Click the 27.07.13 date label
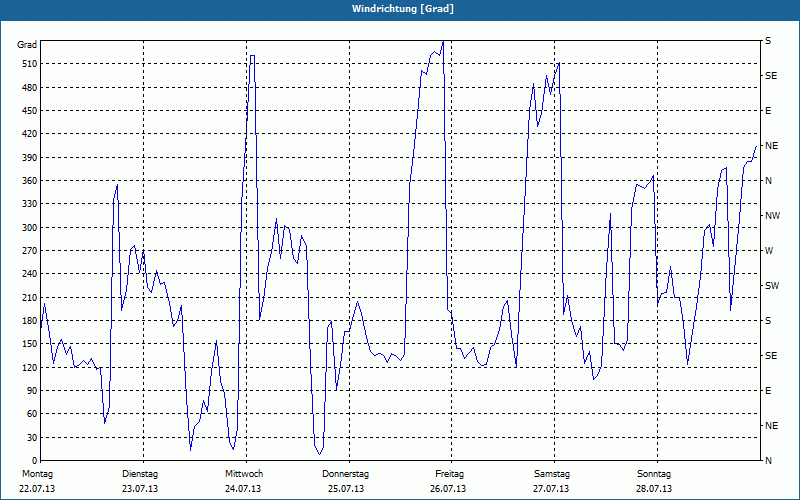Viewport: 800px width, 500px height. (551, 489)
